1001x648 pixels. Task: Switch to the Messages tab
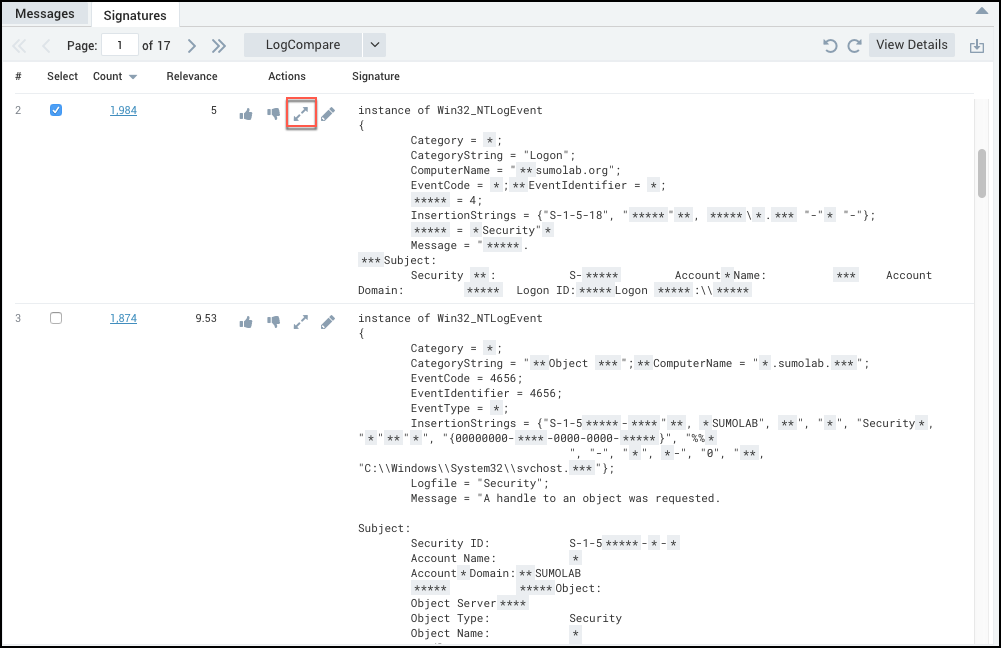(45, 14)
